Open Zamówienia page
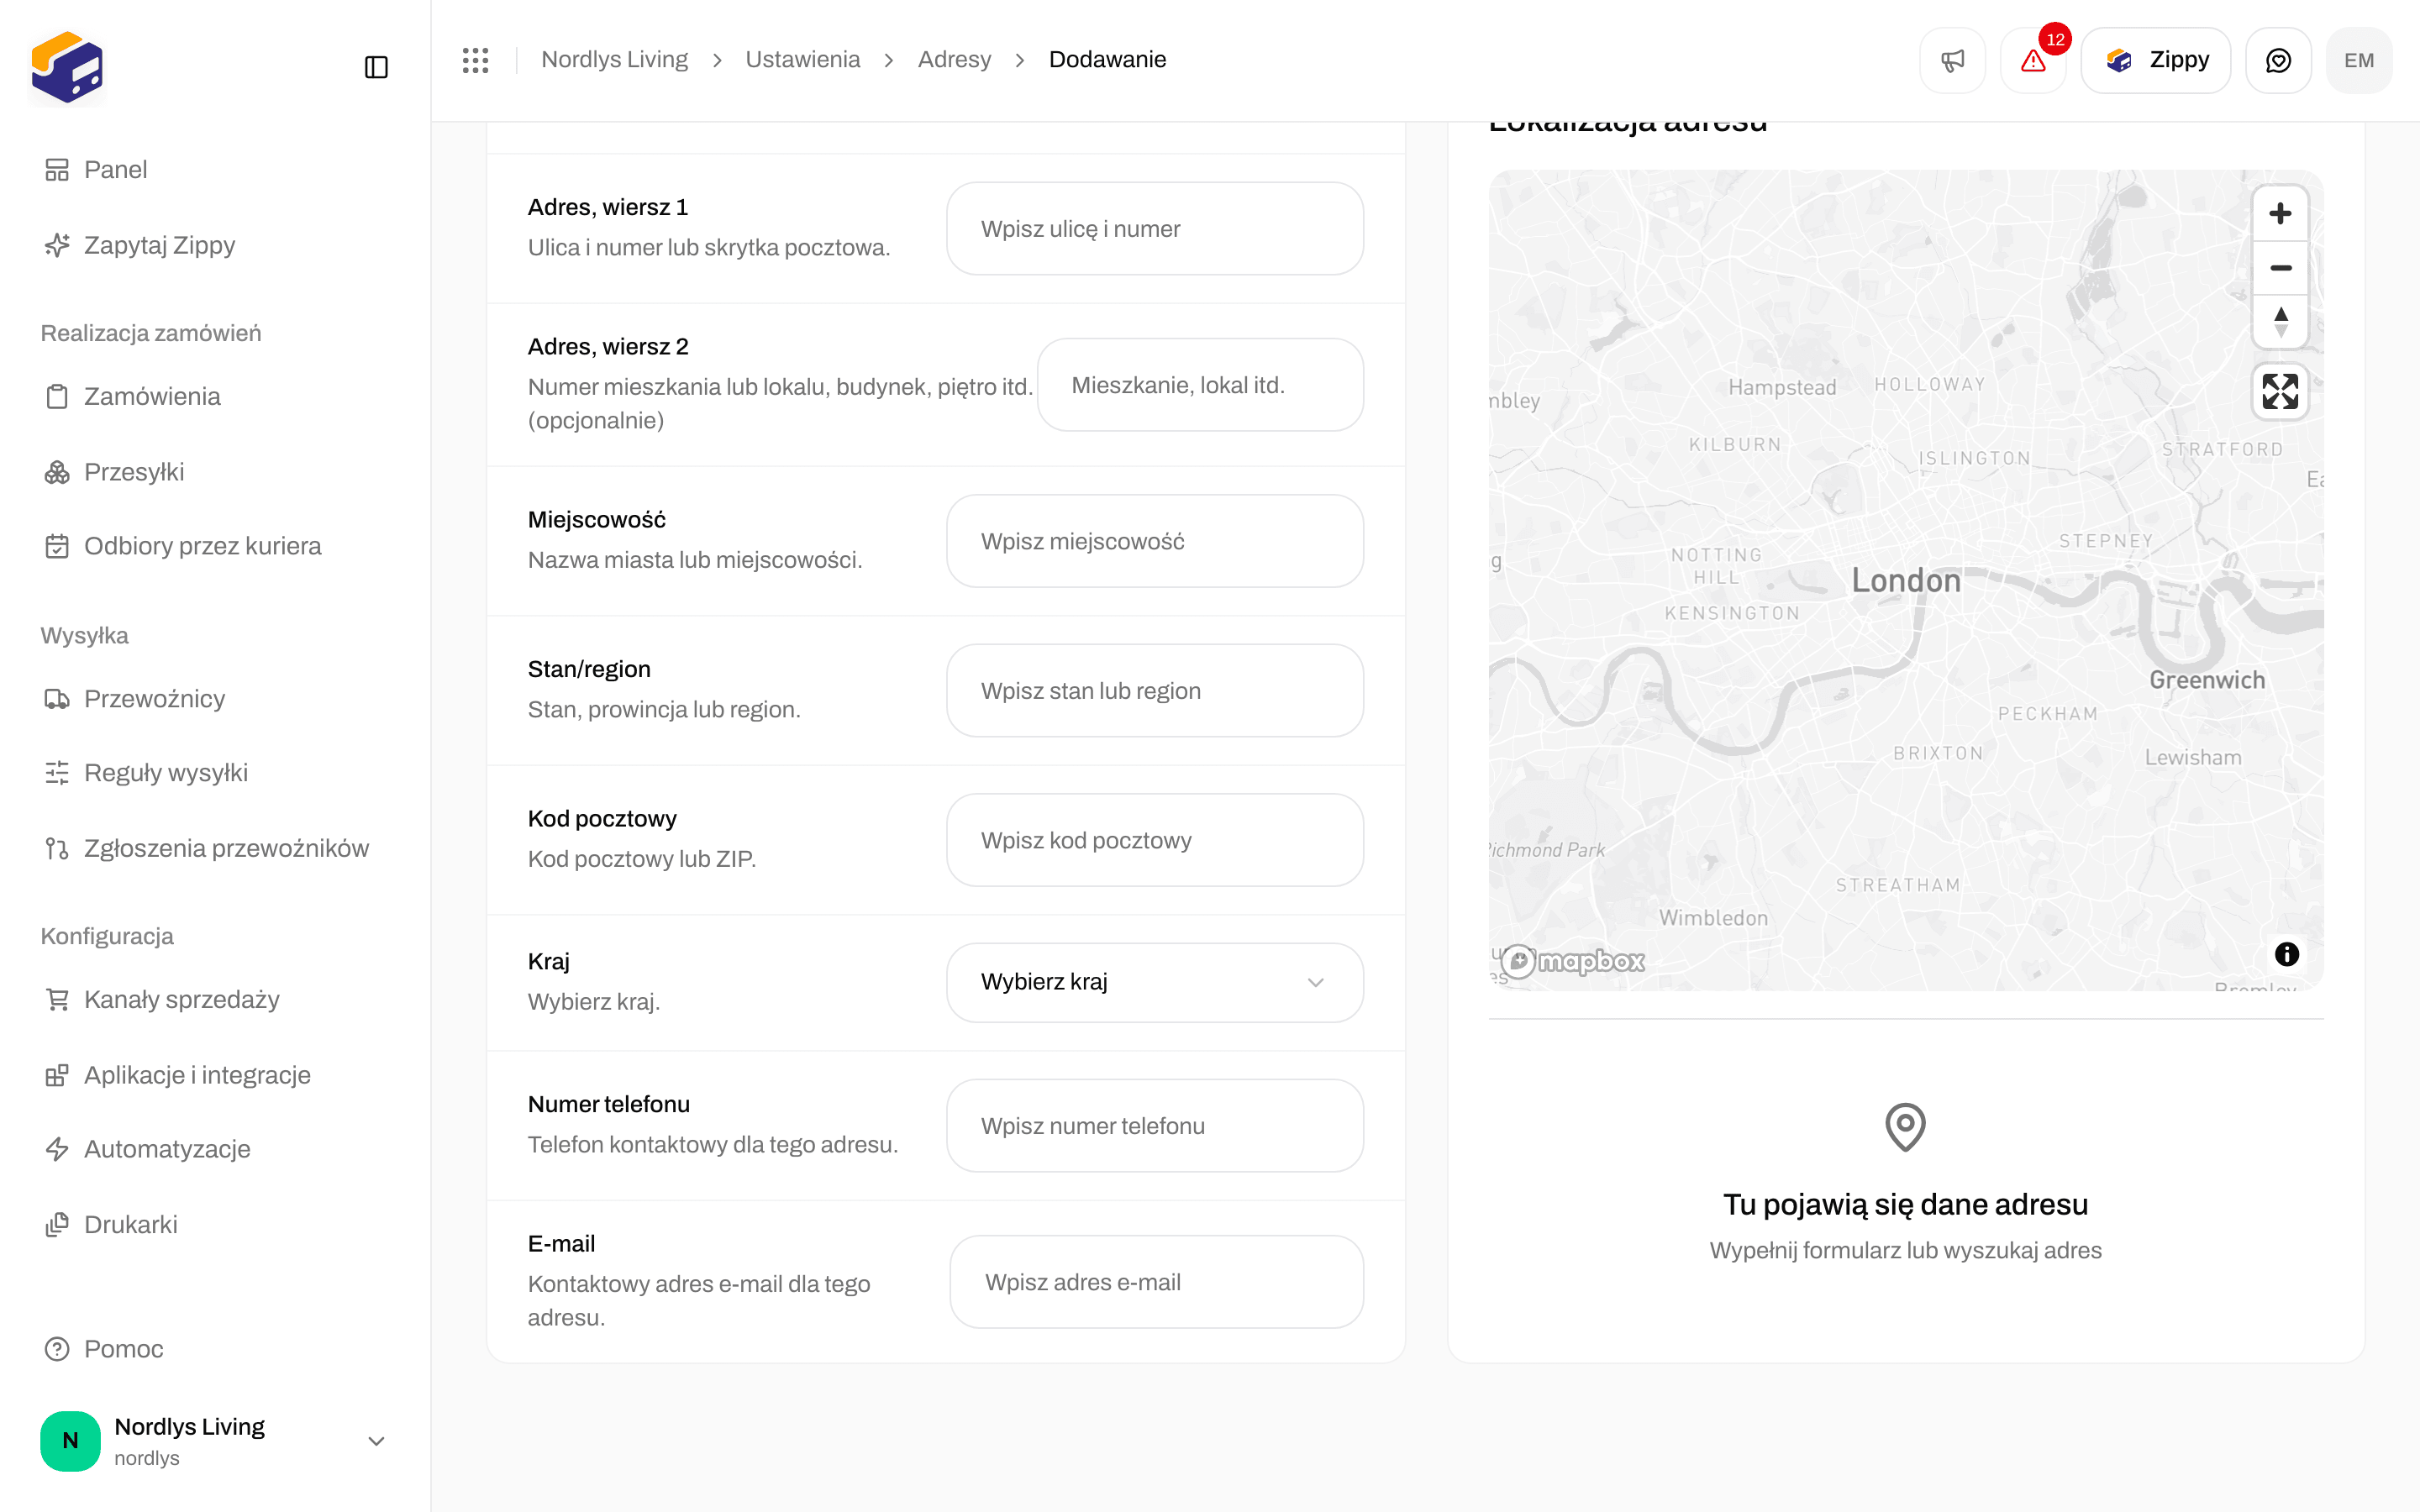 click(x=215, y=396)
